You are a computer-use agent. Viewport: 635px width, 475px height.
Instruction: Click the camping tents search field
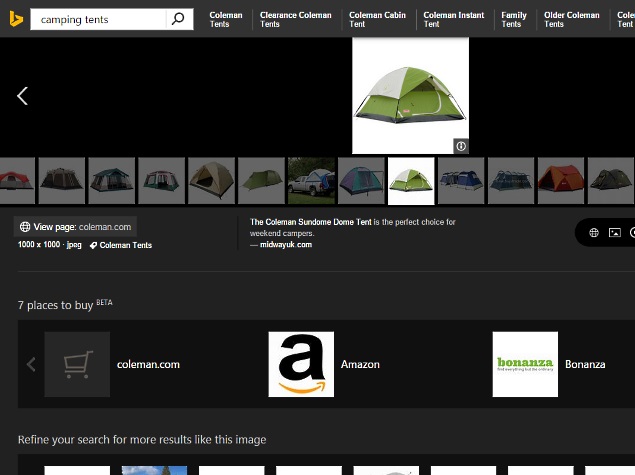[x=98, y=19]
